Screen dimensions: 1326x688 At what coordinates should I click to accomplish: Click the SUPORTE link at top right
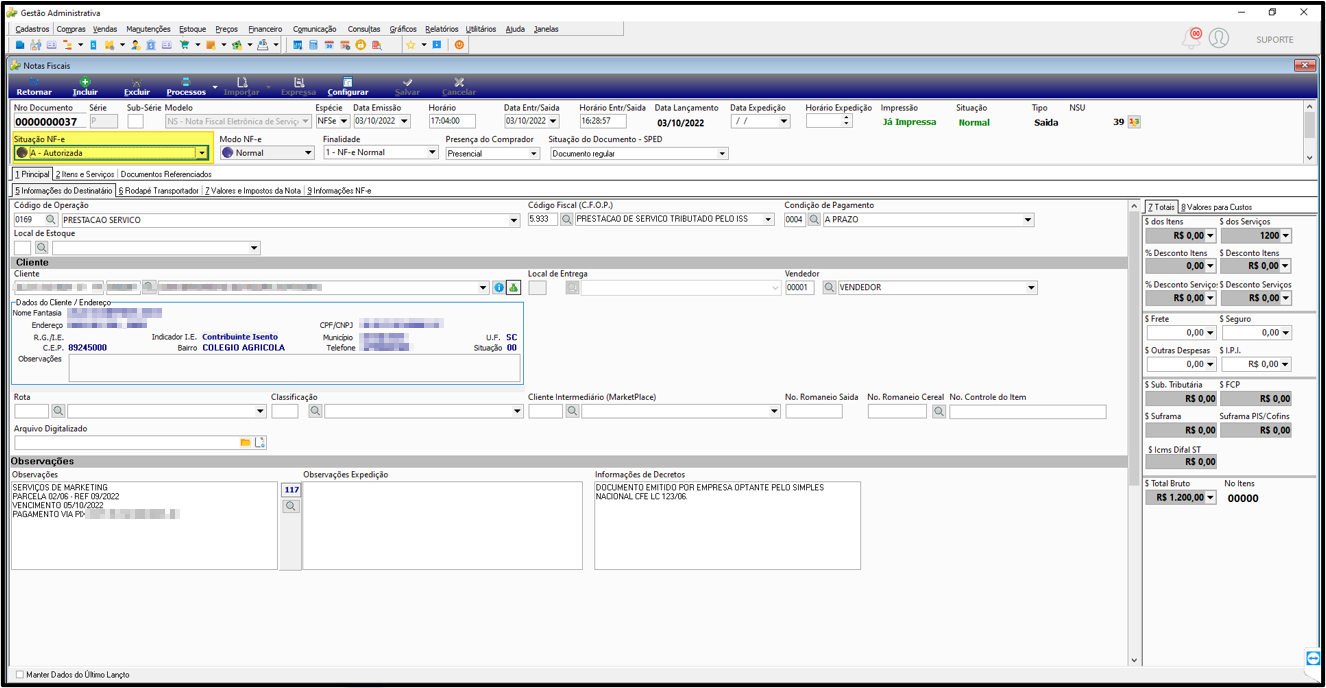(x=1275, y=39)
